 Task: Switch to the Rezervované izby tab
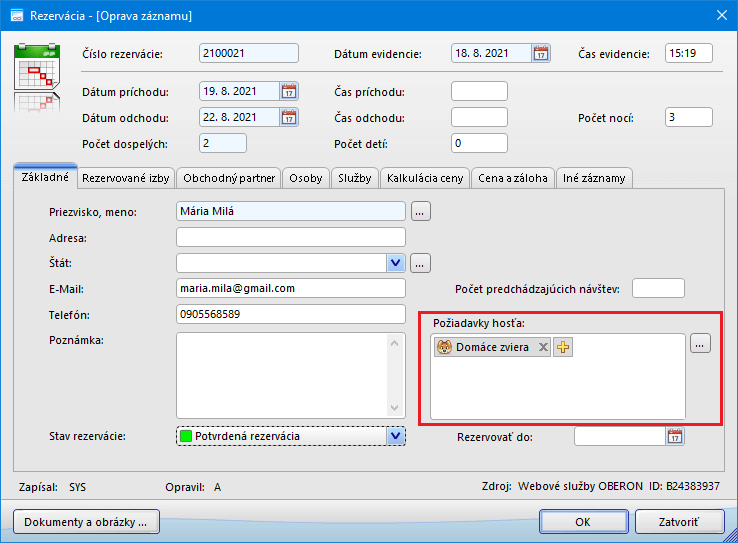(127, 179)
